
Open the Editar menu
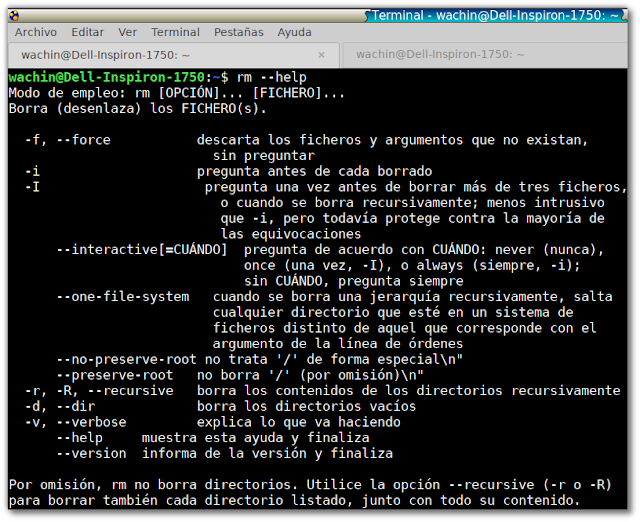pos(87,32)
